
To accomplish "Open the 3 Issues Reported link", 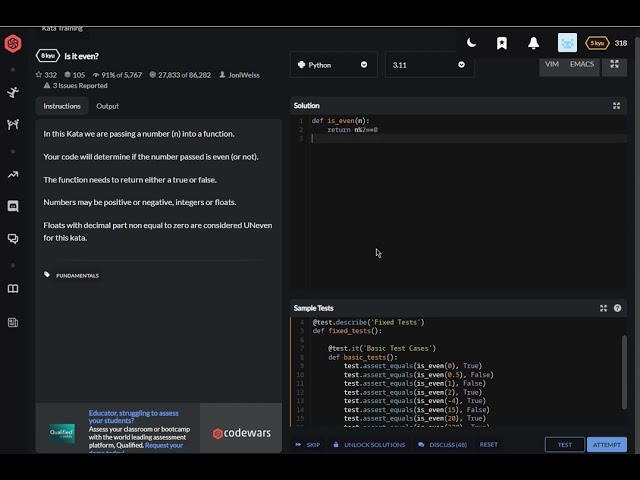I will tap(76, 86).
